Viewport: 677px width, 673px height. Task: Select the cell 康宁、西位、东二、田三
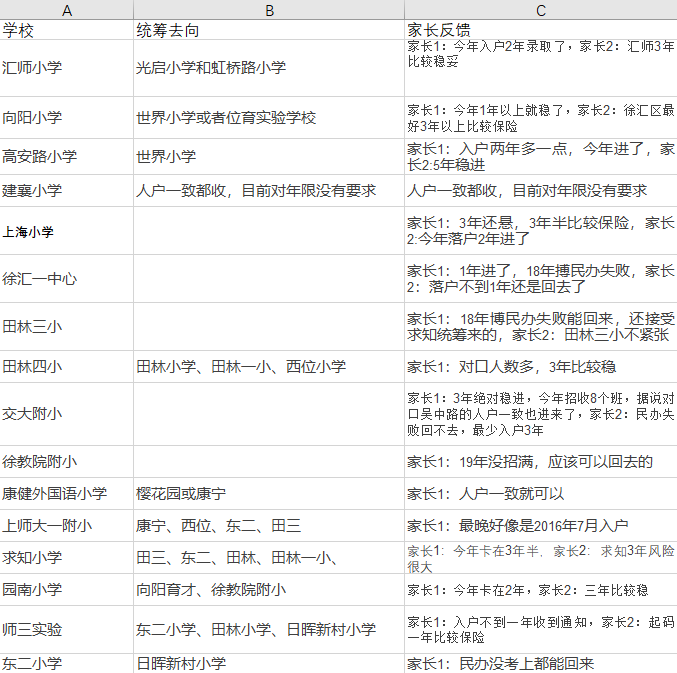(x=269, y=525)
